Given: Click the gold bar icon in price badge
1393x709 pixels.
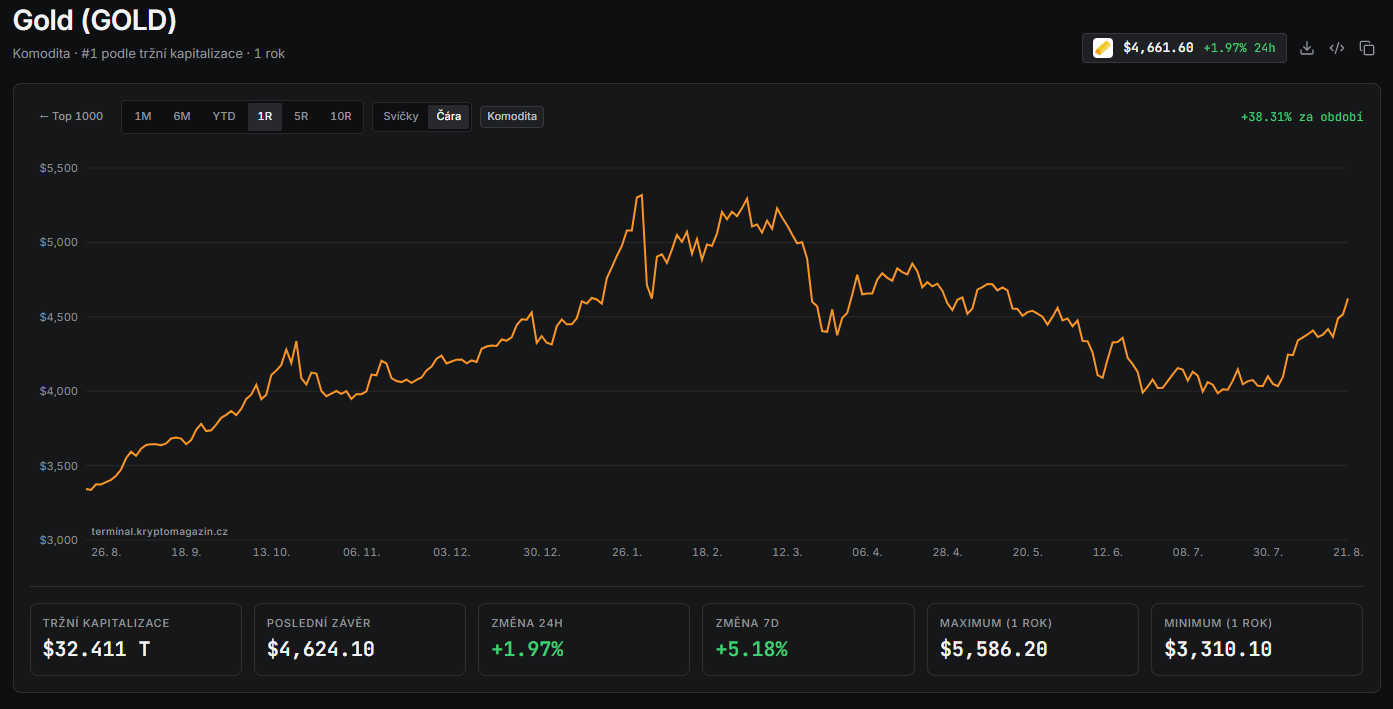Looking at the screenshot, I should point(1103,48).
